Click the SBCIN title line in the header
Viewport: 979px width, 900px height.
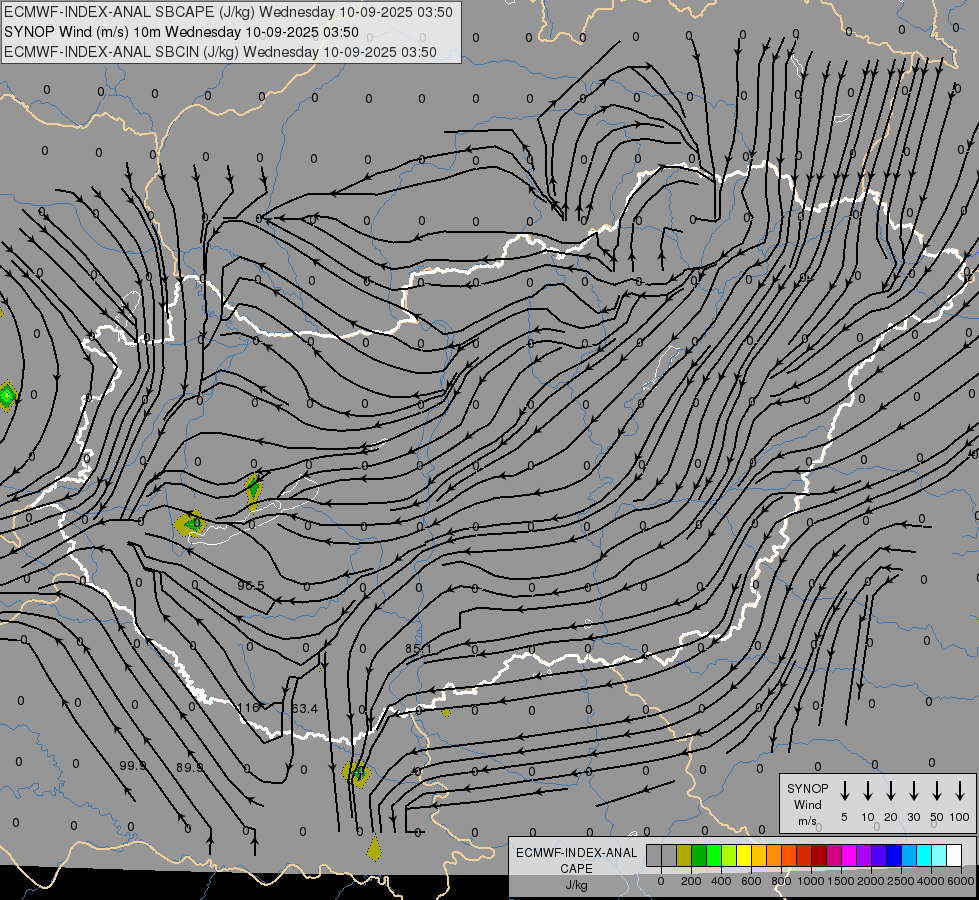pyautogui.click(x=220, y=52)
